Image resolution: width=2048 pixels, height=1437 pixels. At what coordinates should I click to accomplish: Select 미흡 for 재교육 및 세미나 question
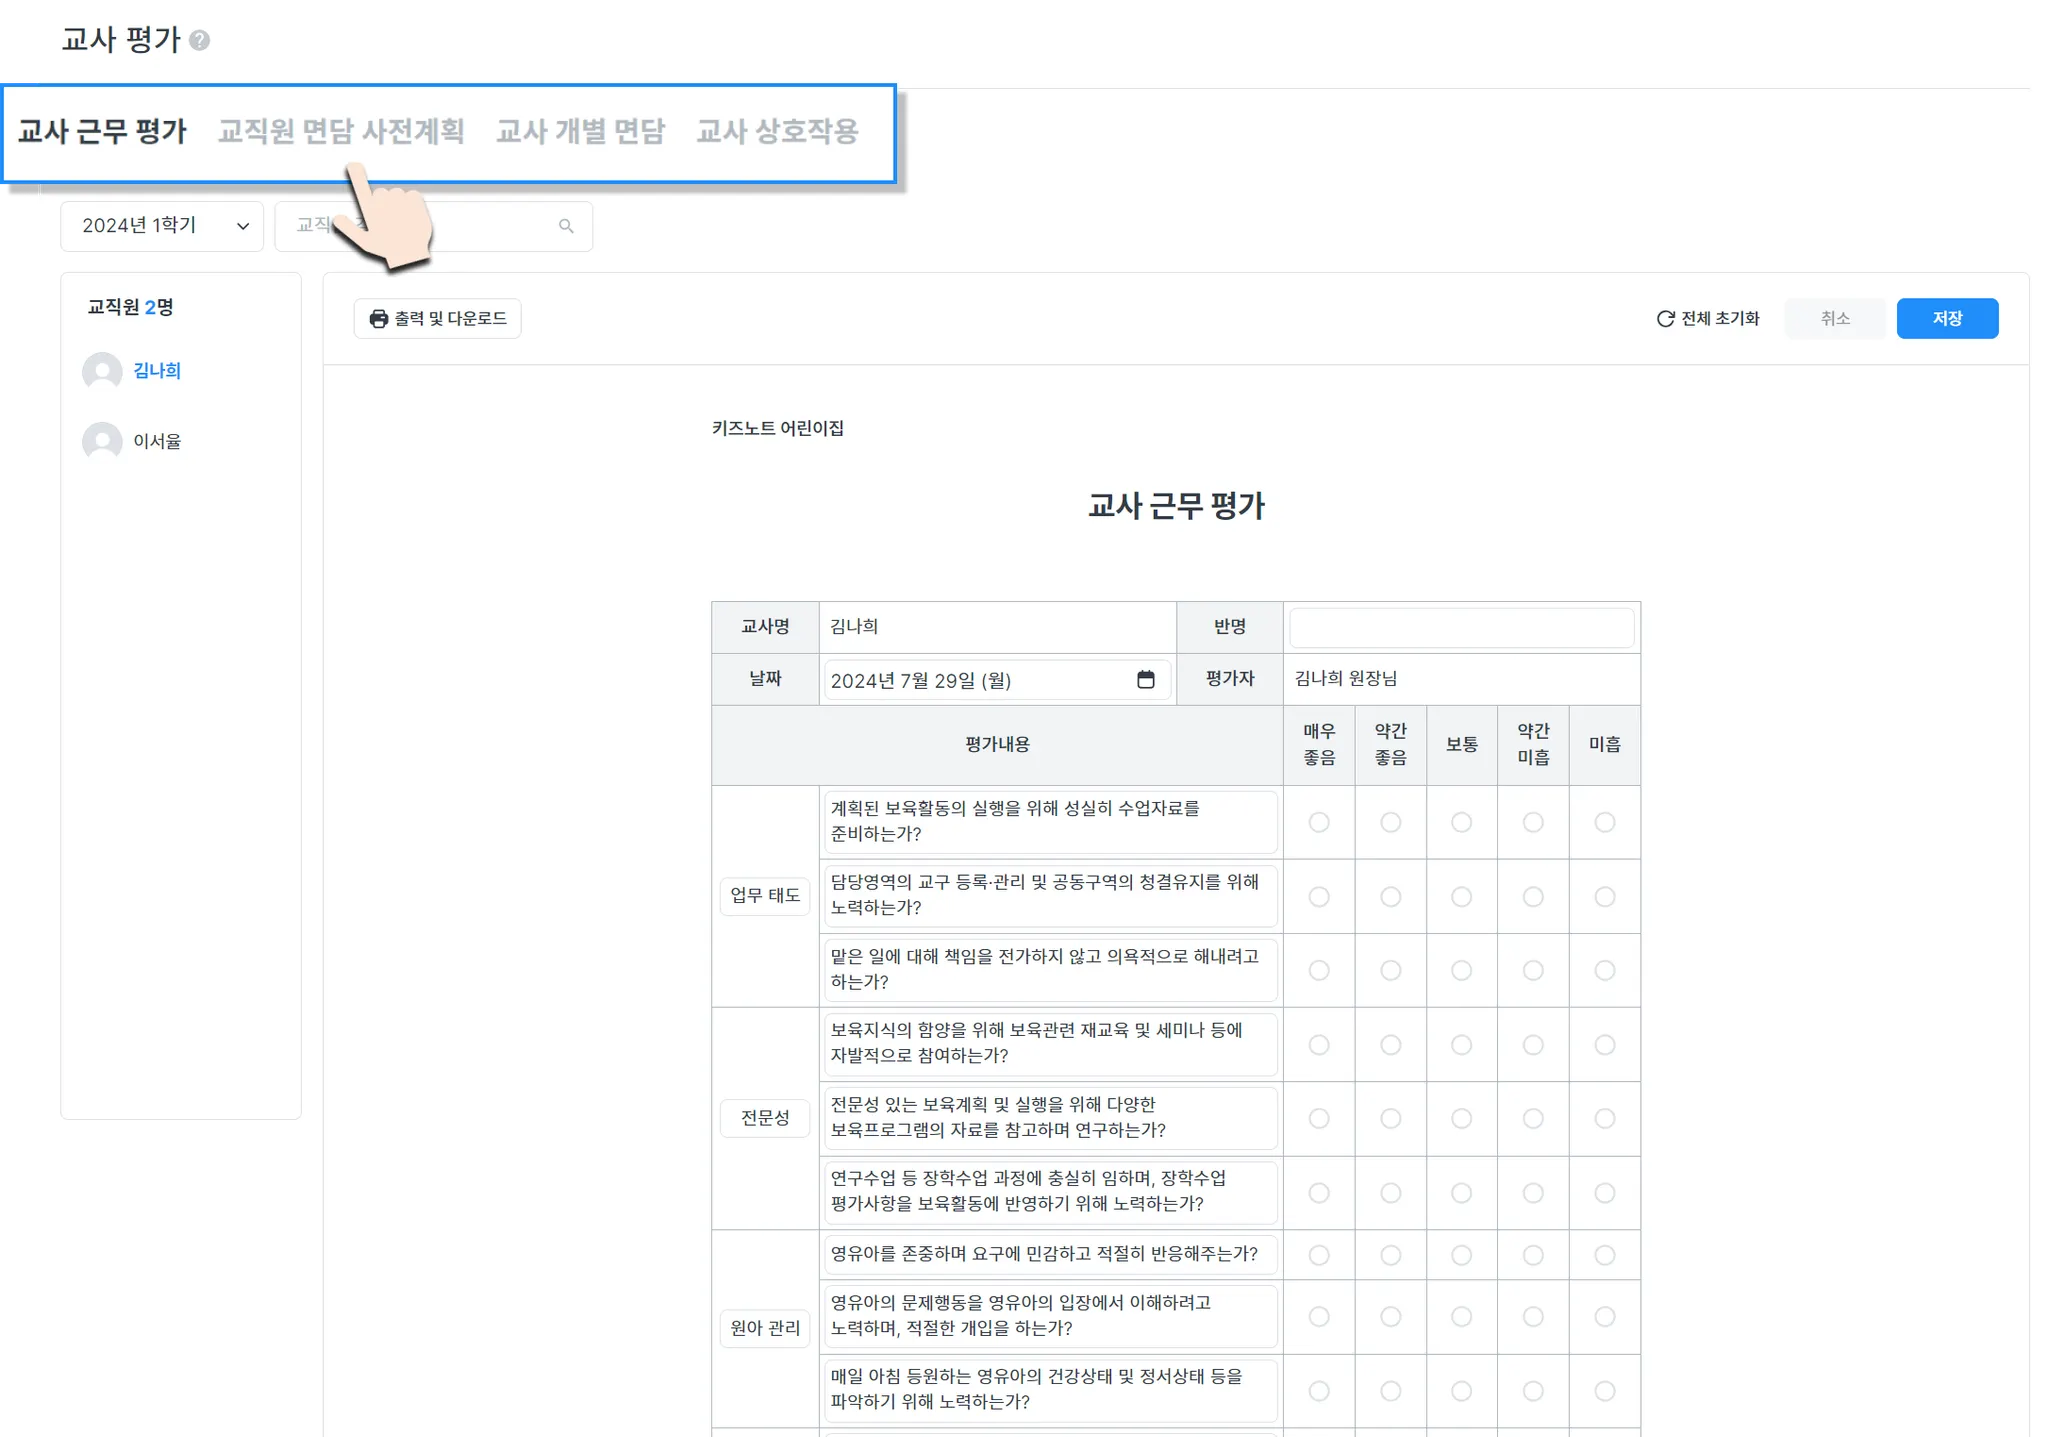(x=1604, y=1045)
